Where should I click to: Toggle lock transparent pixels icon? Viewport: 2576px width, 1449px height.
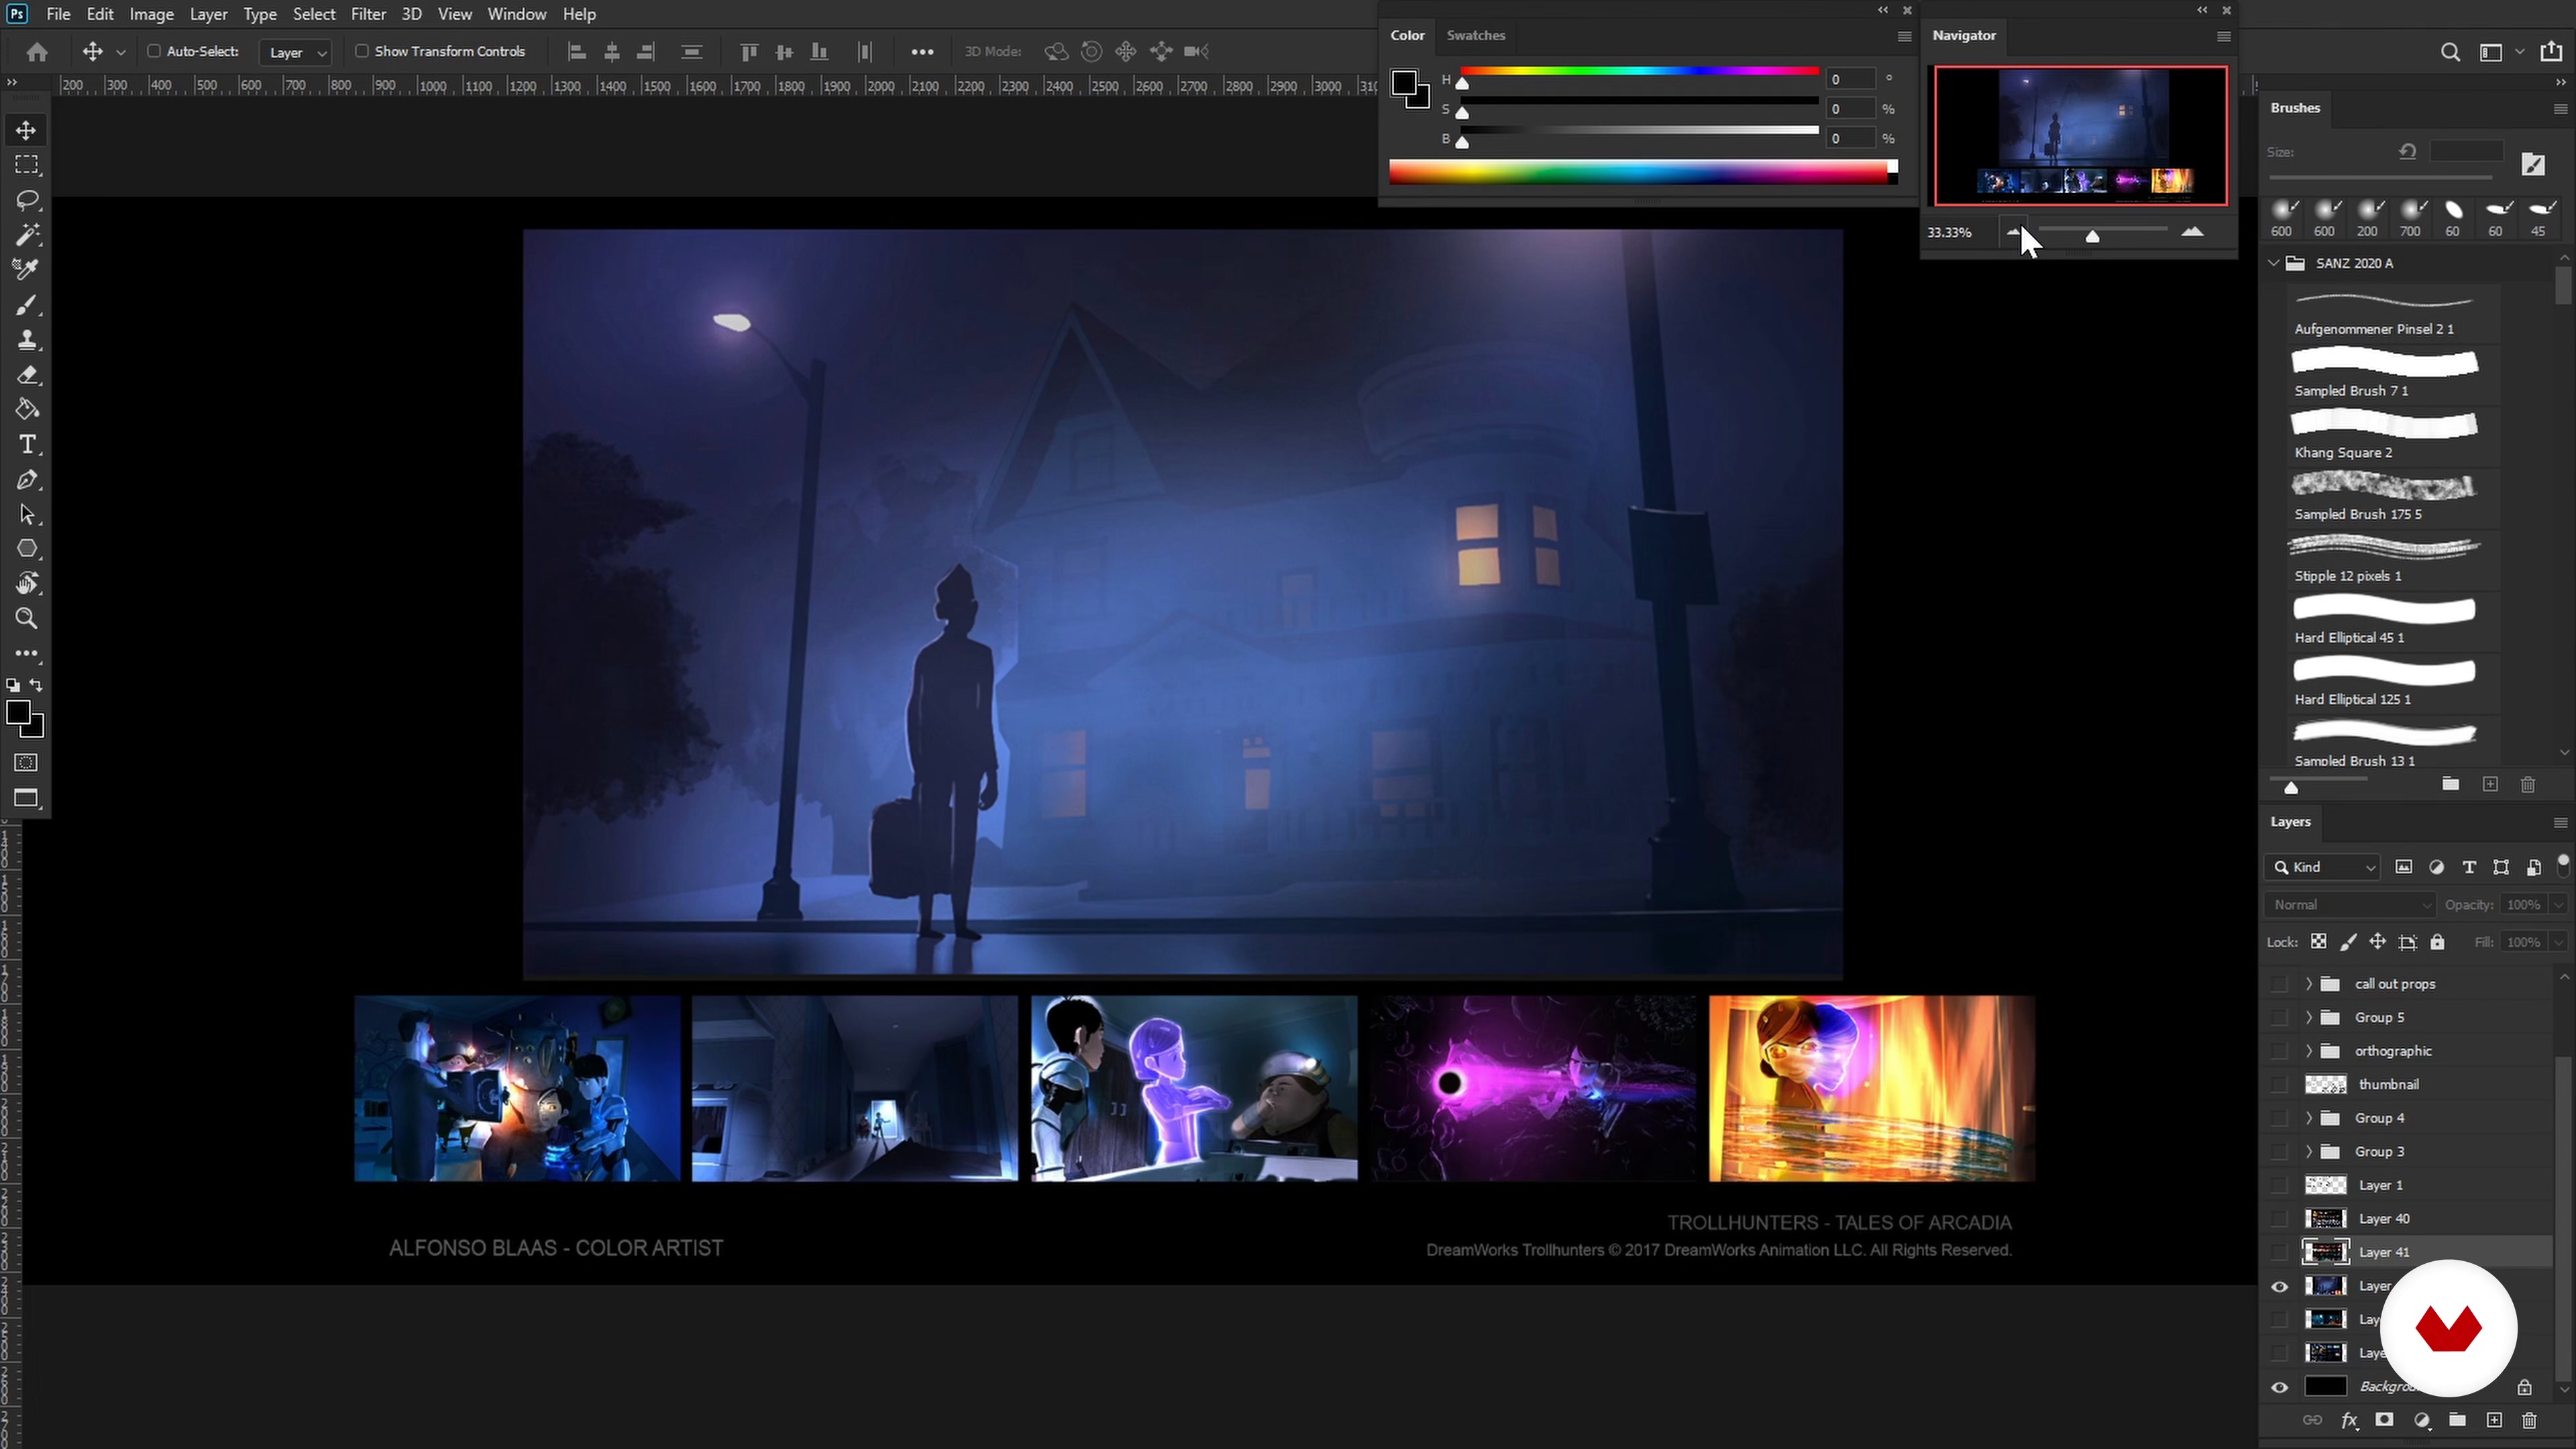pyautogui.click(x=2318, y=942)
